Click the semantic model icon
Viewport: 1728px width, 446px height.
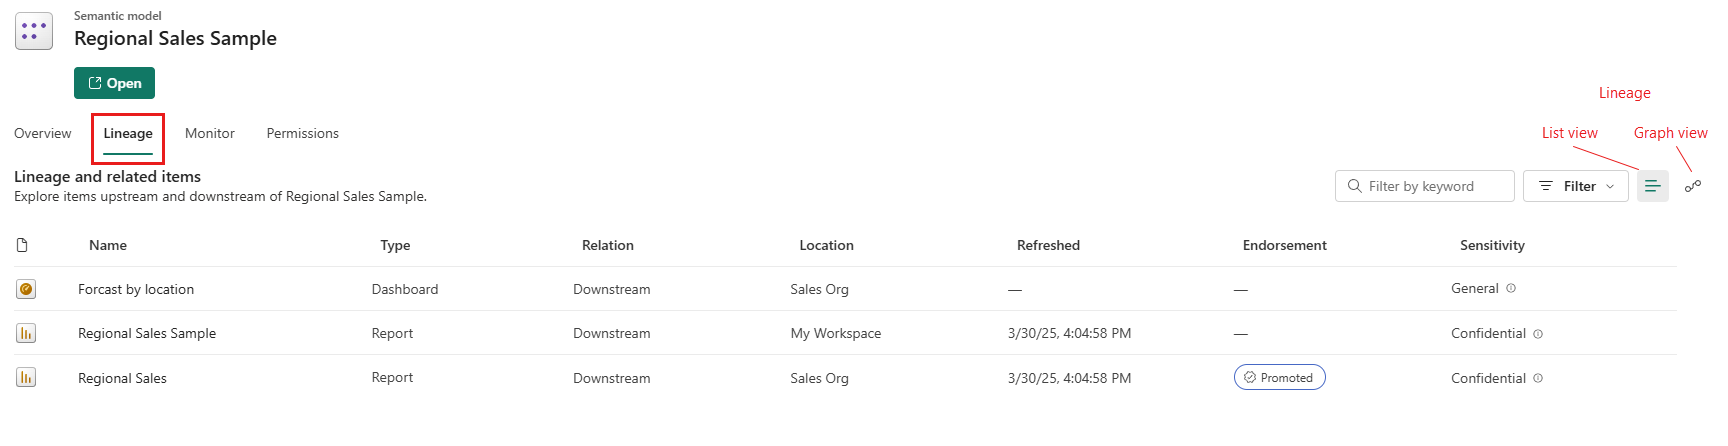[34, 31]
